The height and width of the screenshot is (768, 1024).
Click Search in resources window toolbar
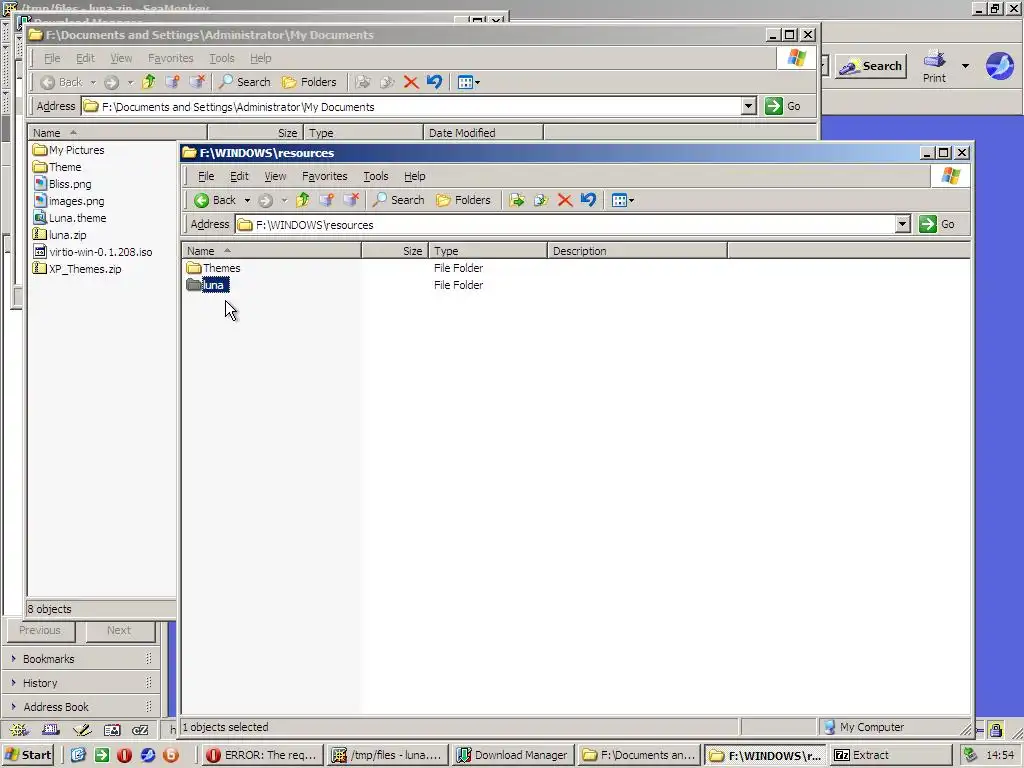click(398, 200)
